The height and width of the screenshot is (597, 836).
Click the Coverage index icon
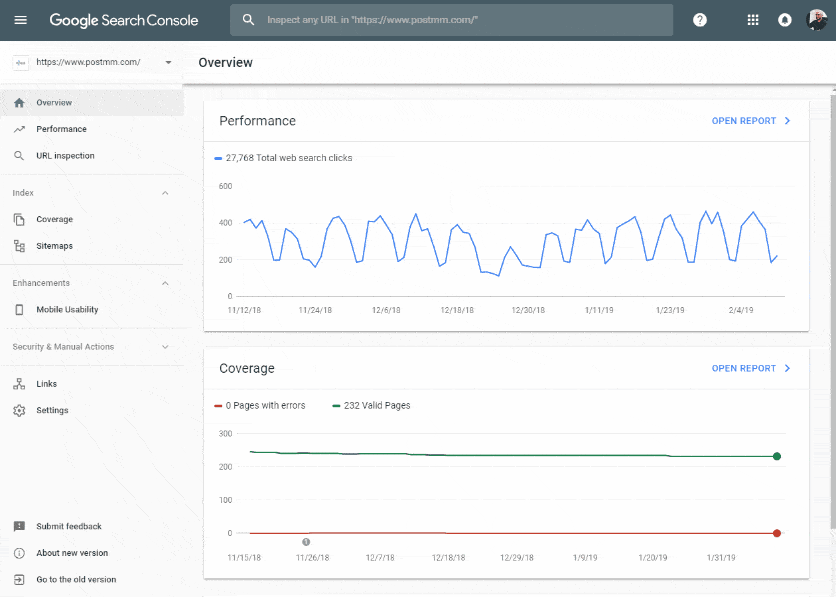tap(20, 219)
